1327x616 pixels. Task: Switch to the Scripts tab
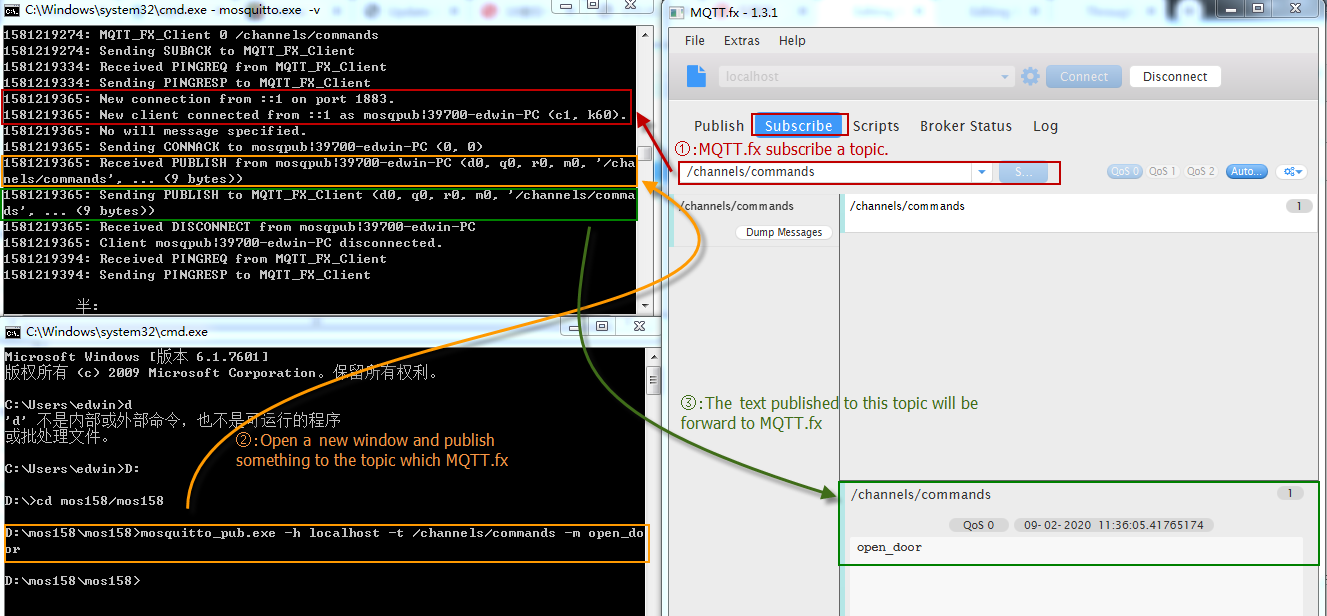point(876,126)
